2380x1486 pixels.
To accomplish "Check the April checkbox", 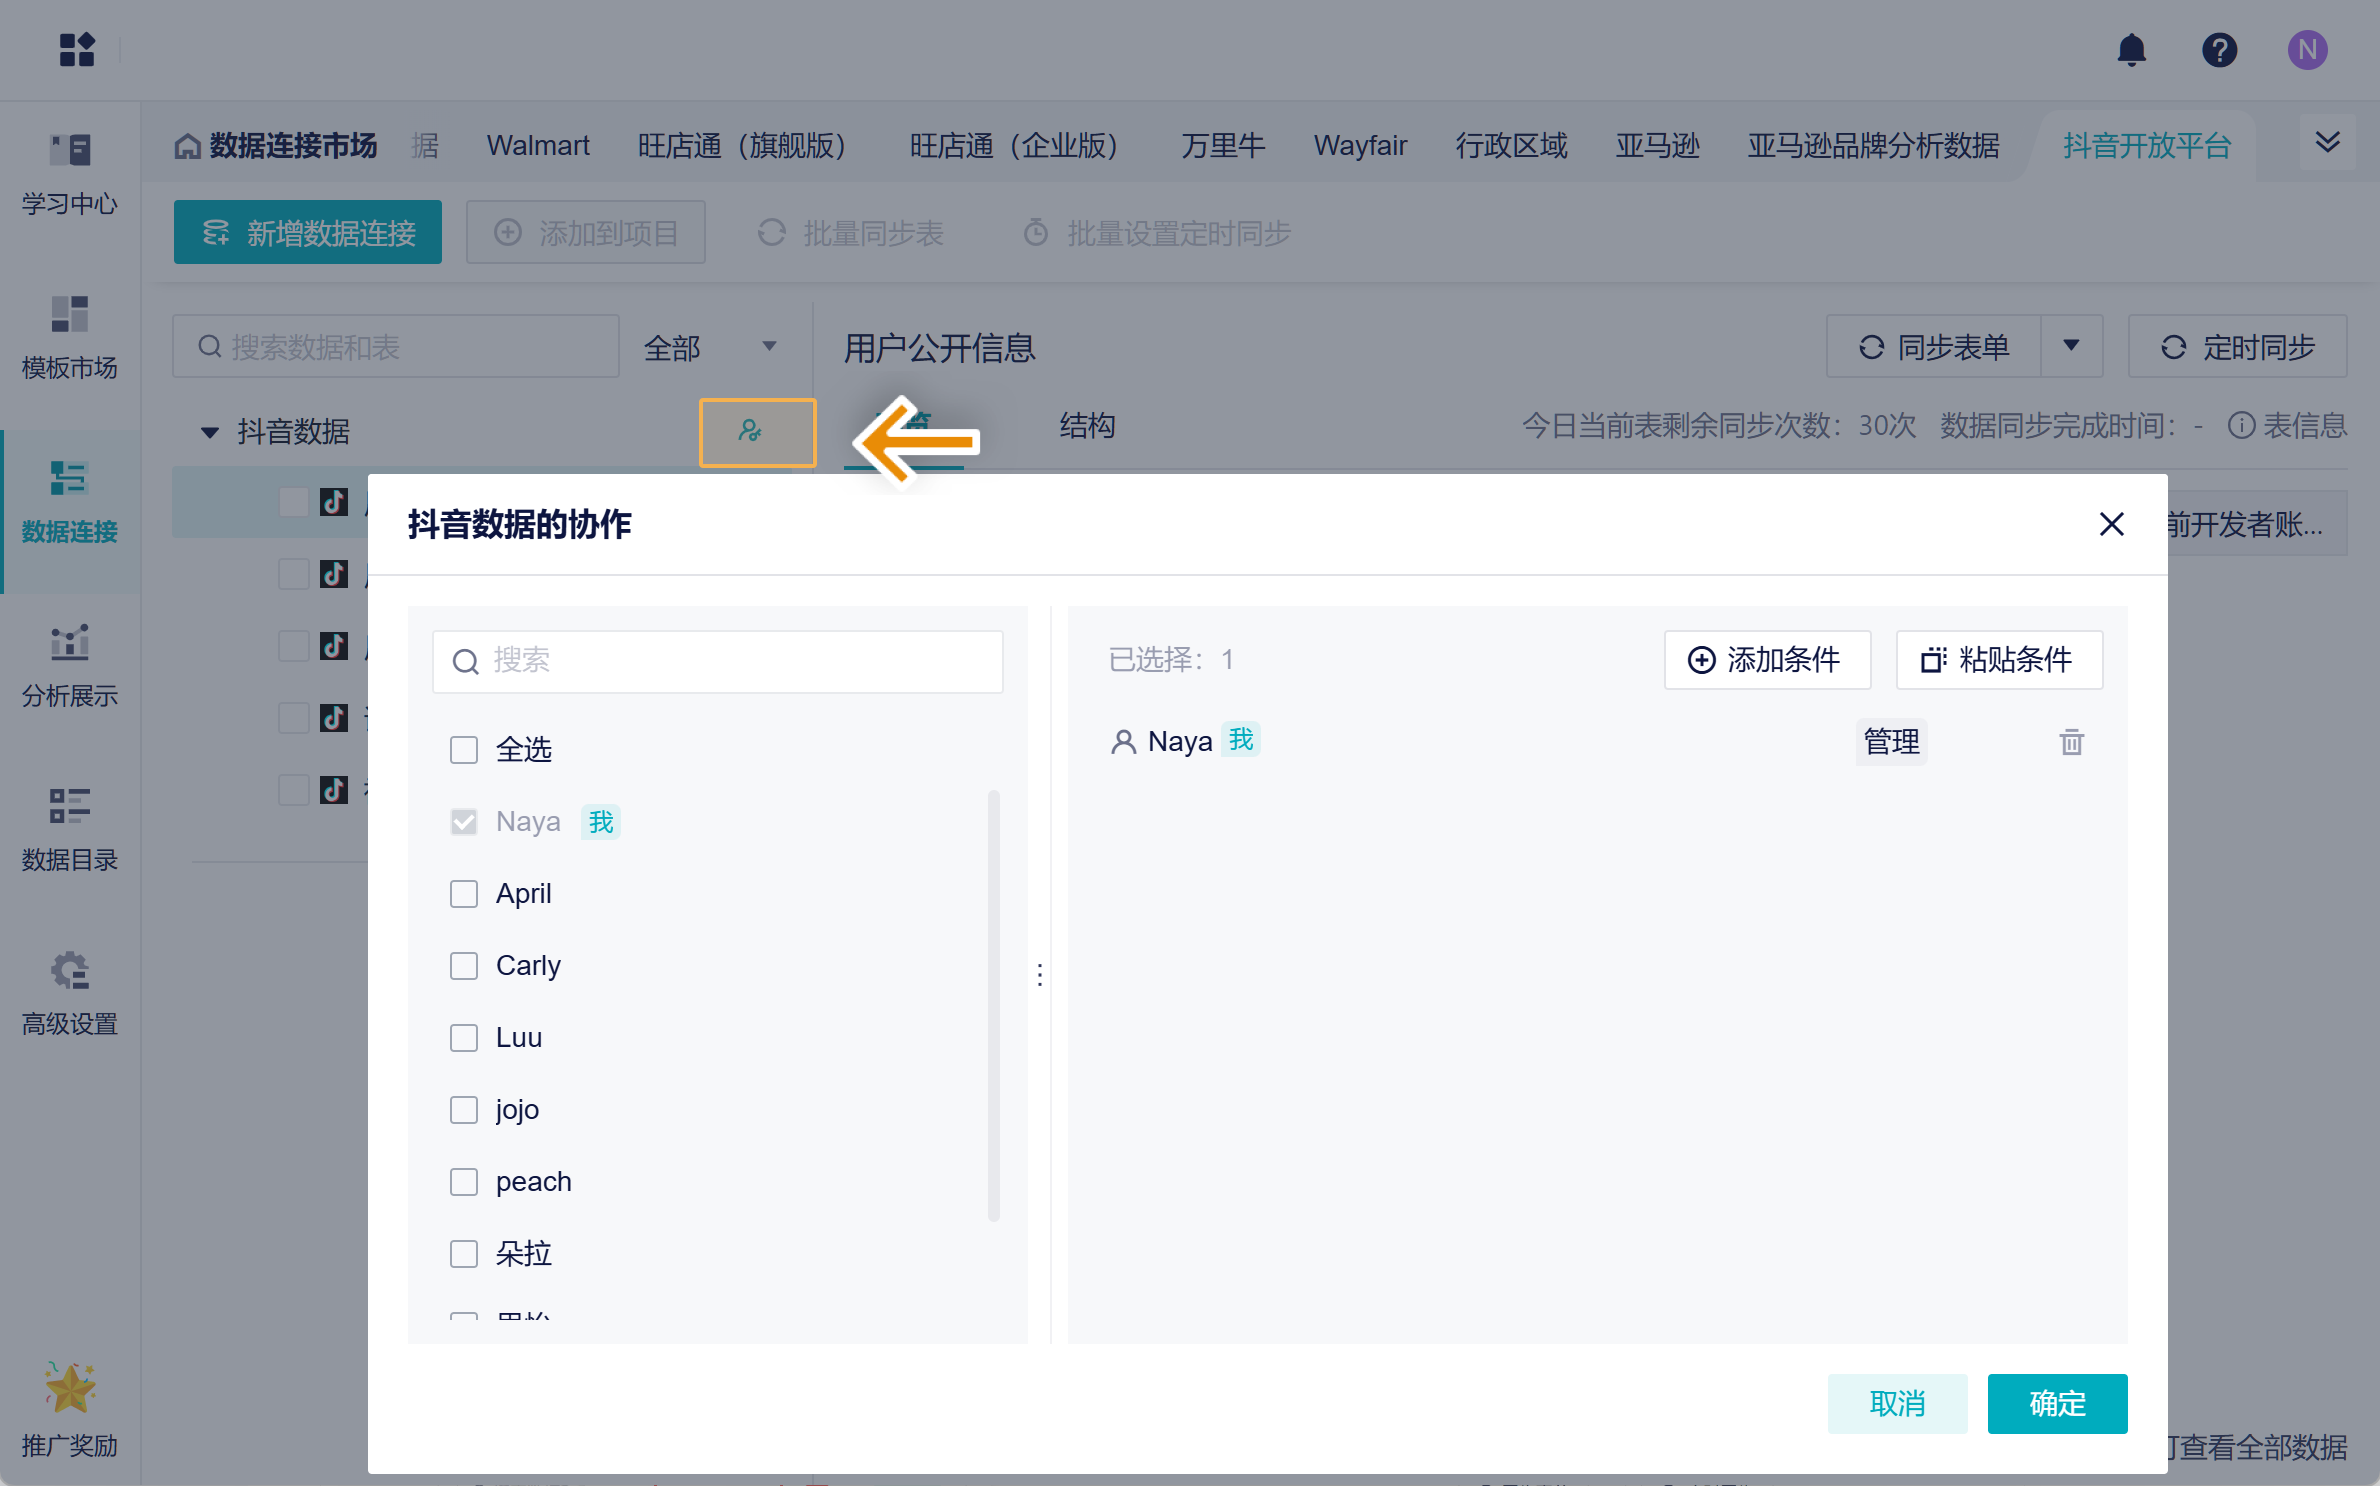I will (464, 894).
